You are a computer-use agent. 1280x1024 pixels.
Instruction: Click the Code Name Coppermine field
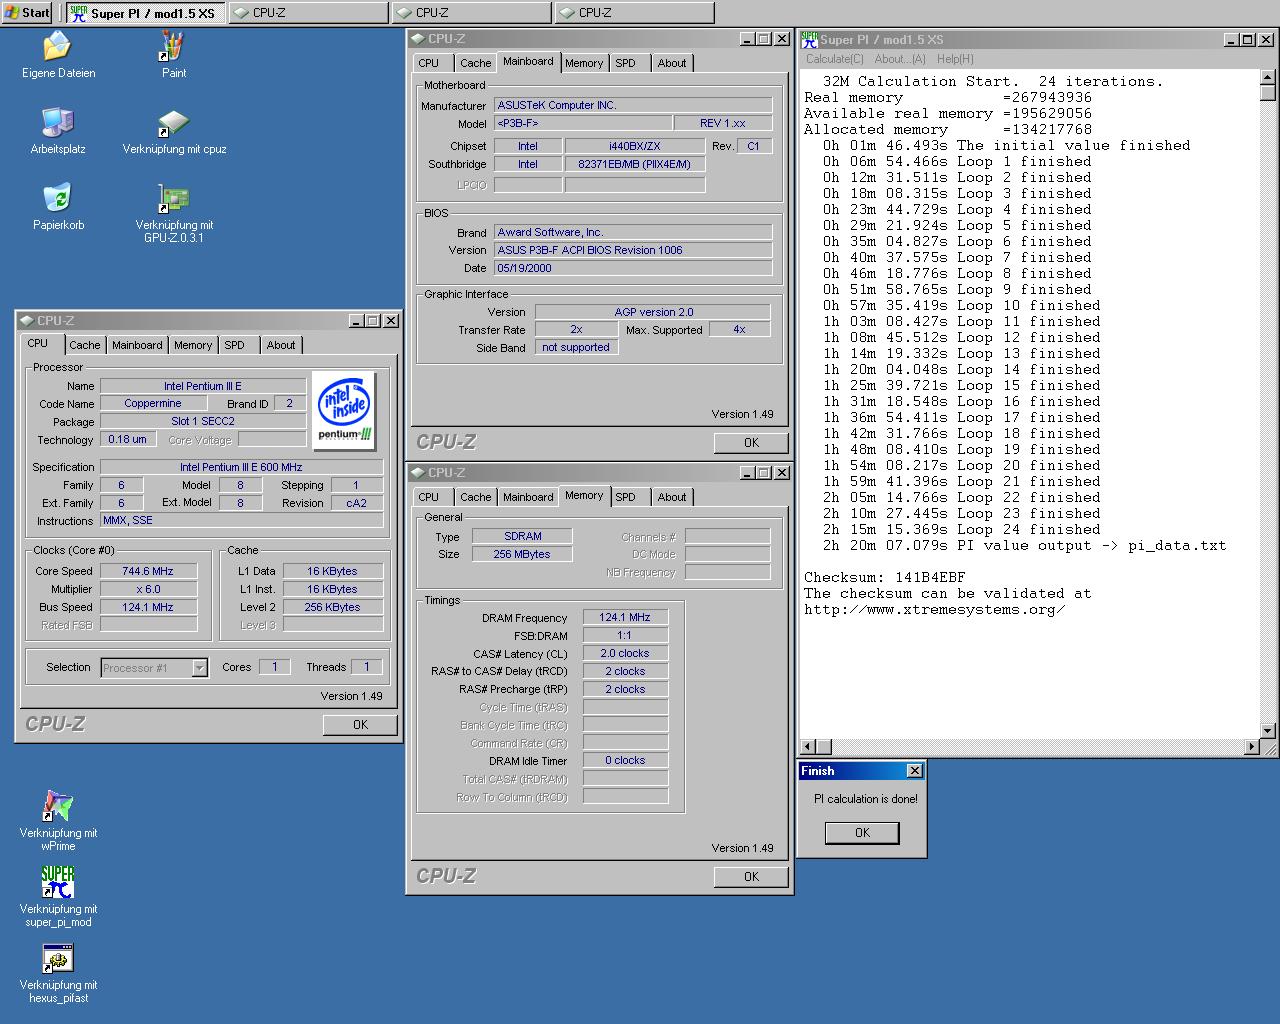[x=153, y=404]
